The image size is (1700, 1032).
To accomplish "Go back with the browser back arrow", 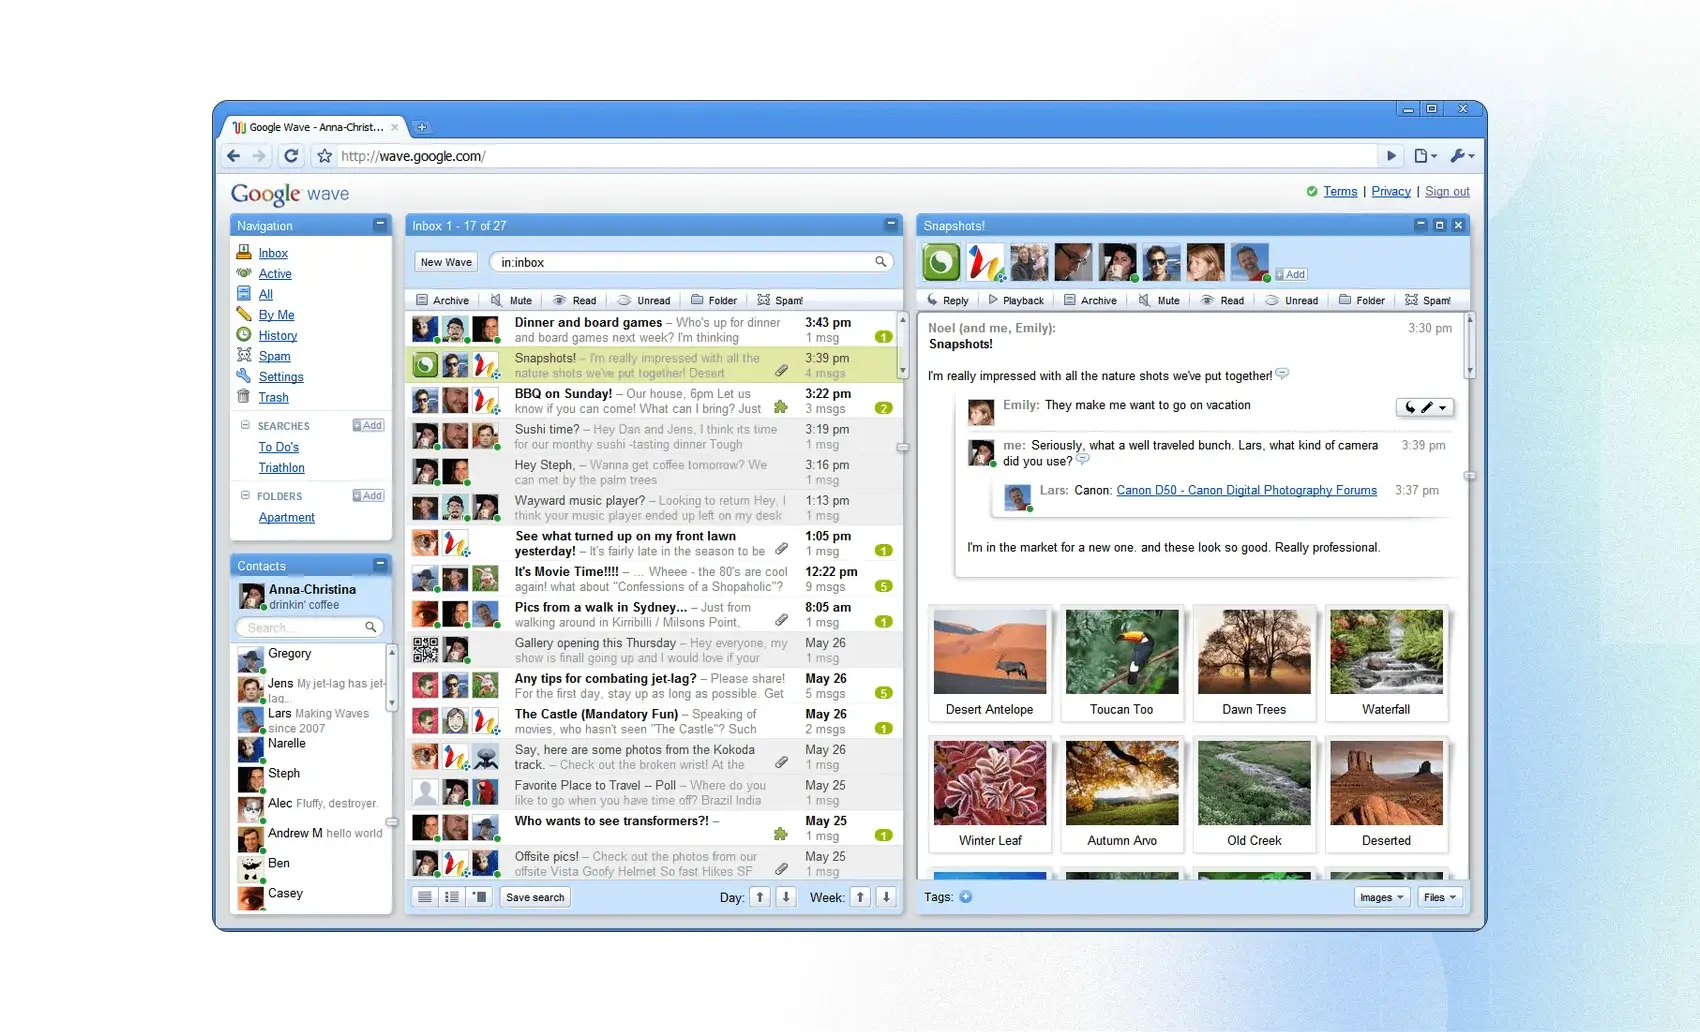I will (x=233, y=156).
